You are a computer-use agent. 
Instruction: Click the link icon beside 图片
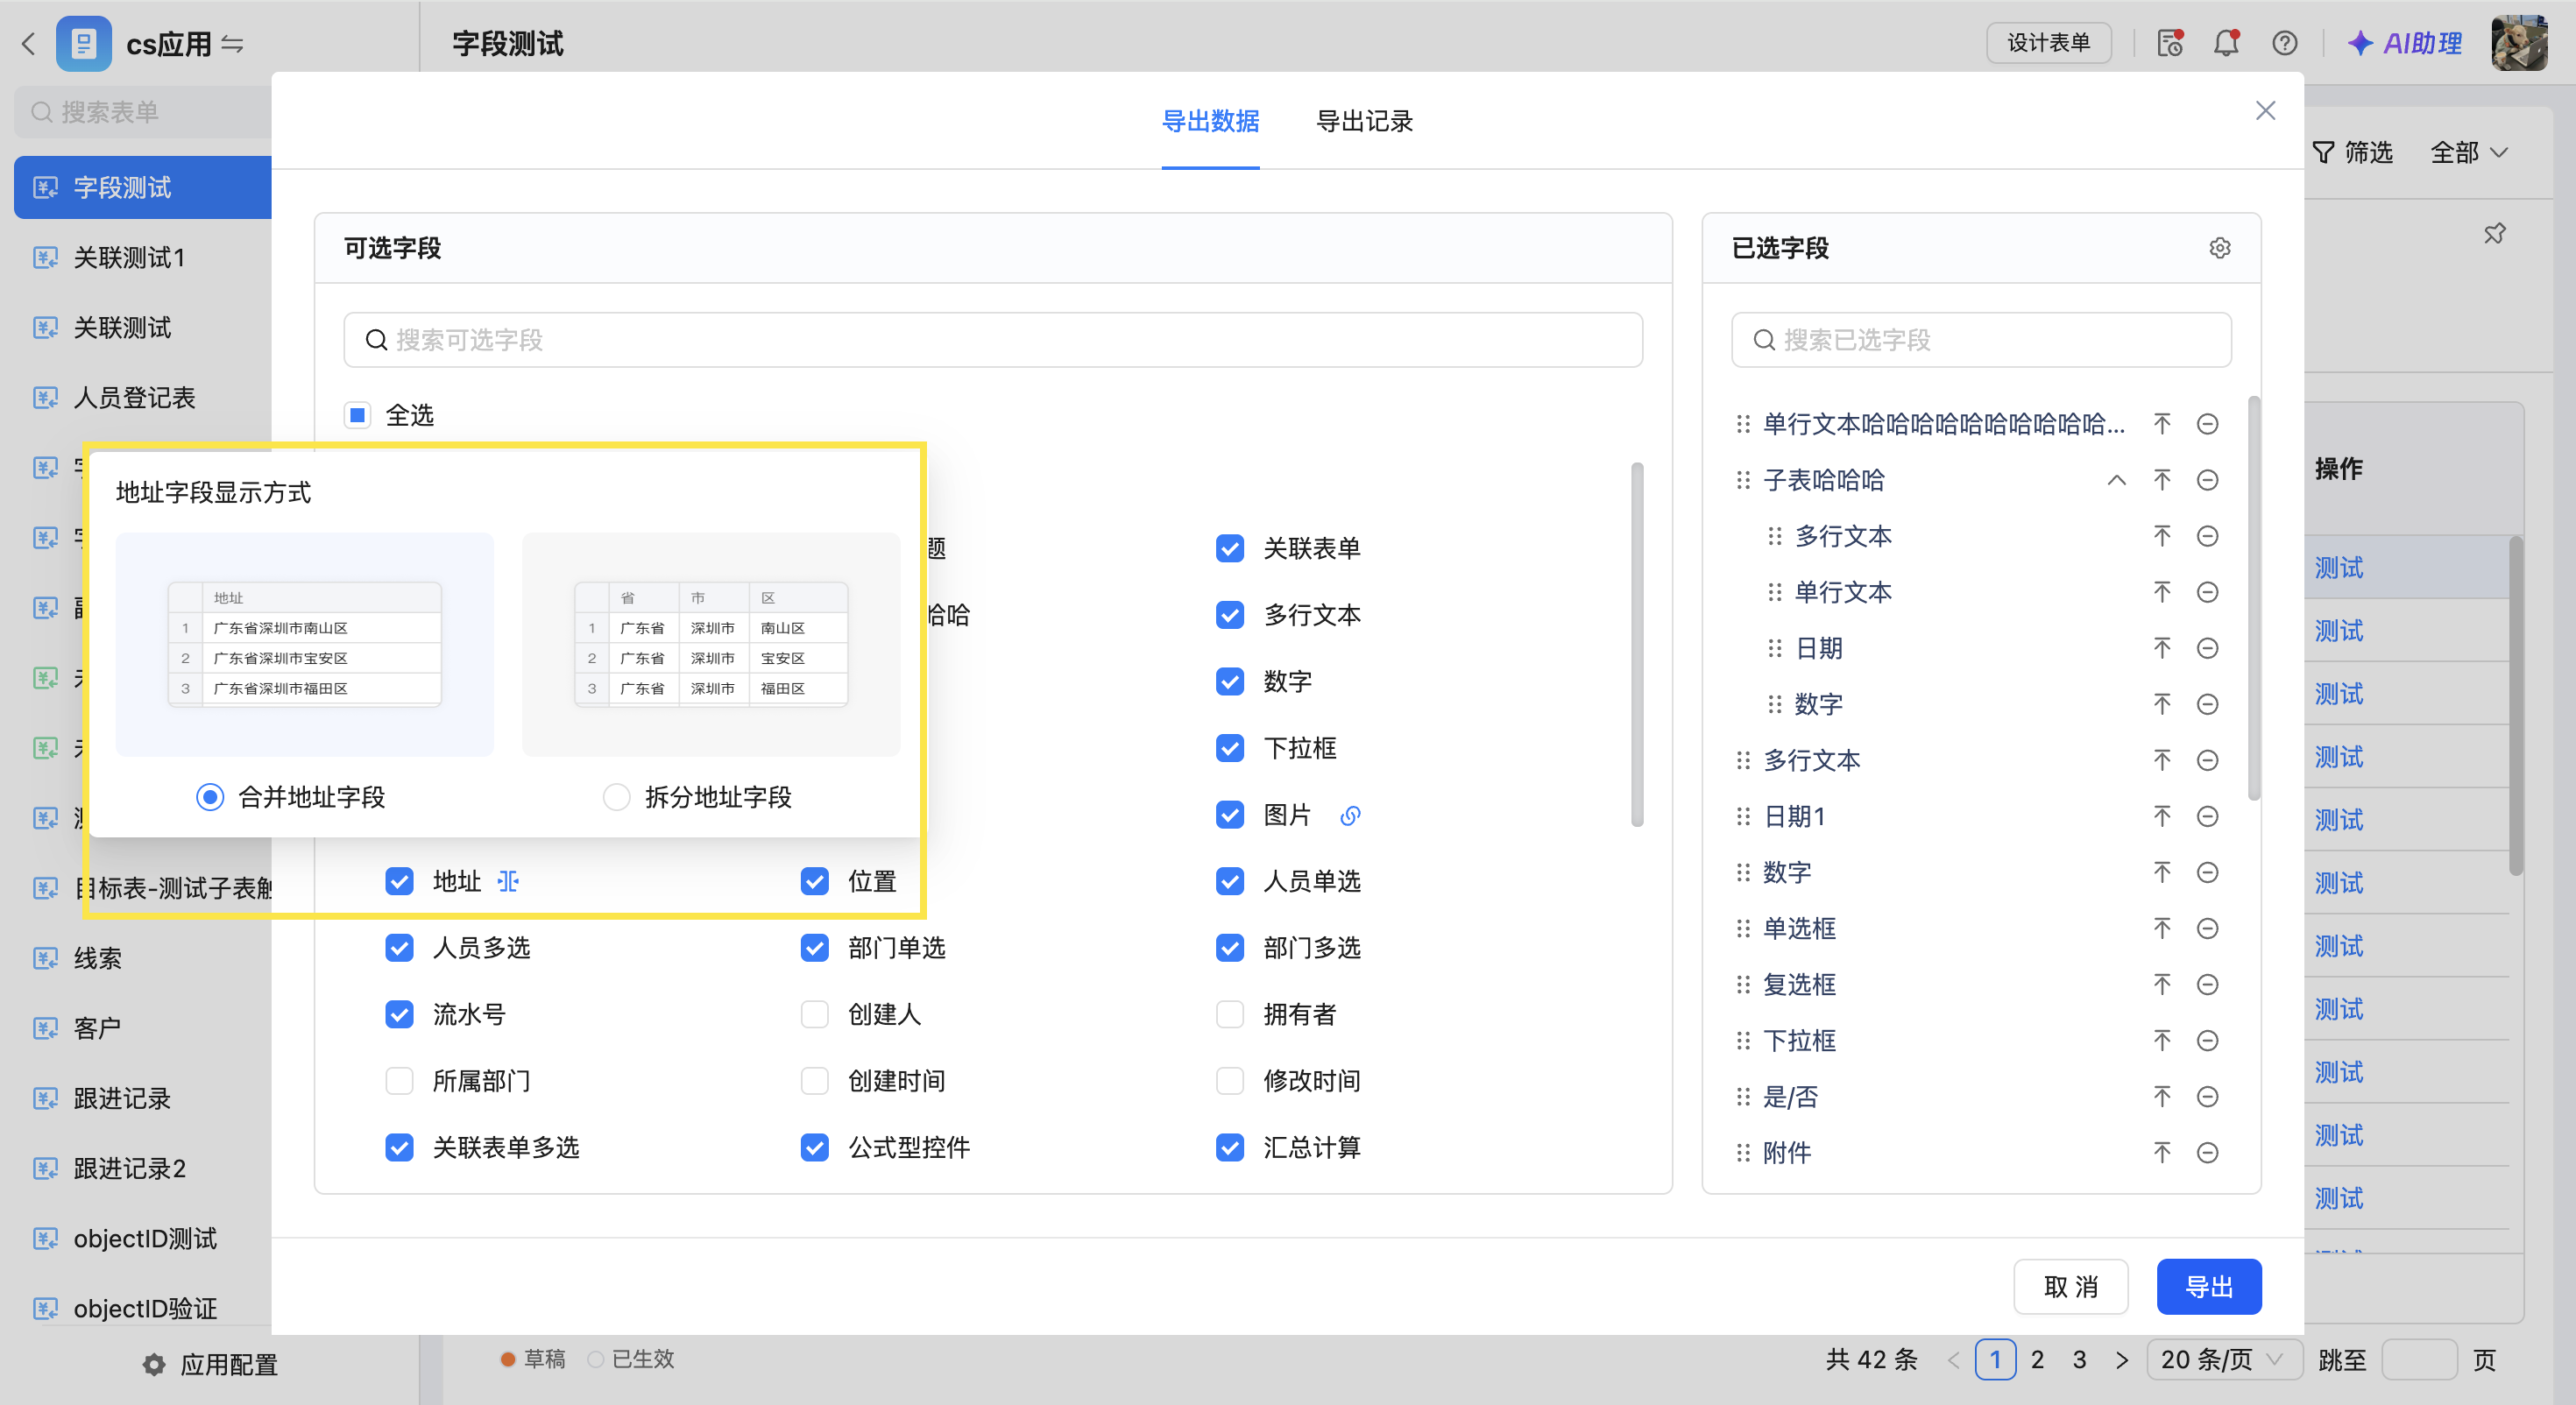point(1350,815)
